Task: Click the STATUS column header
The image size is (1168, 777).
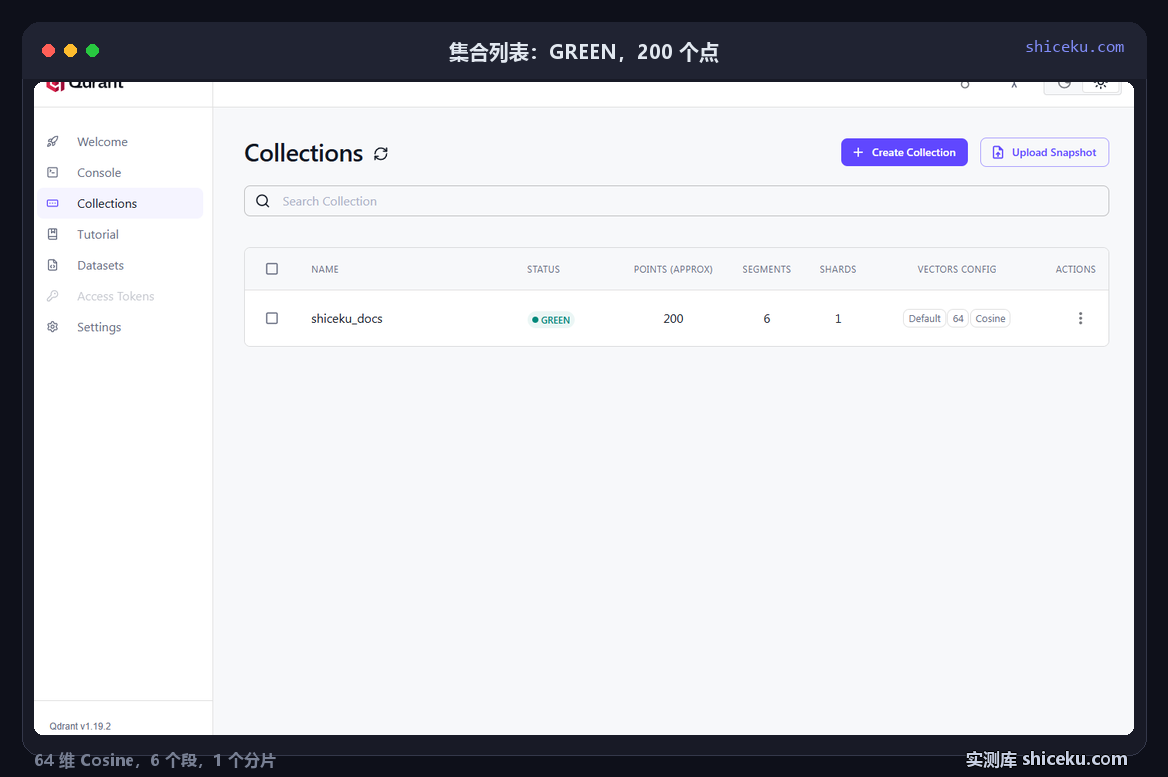Action: click(x=543, y=269)
